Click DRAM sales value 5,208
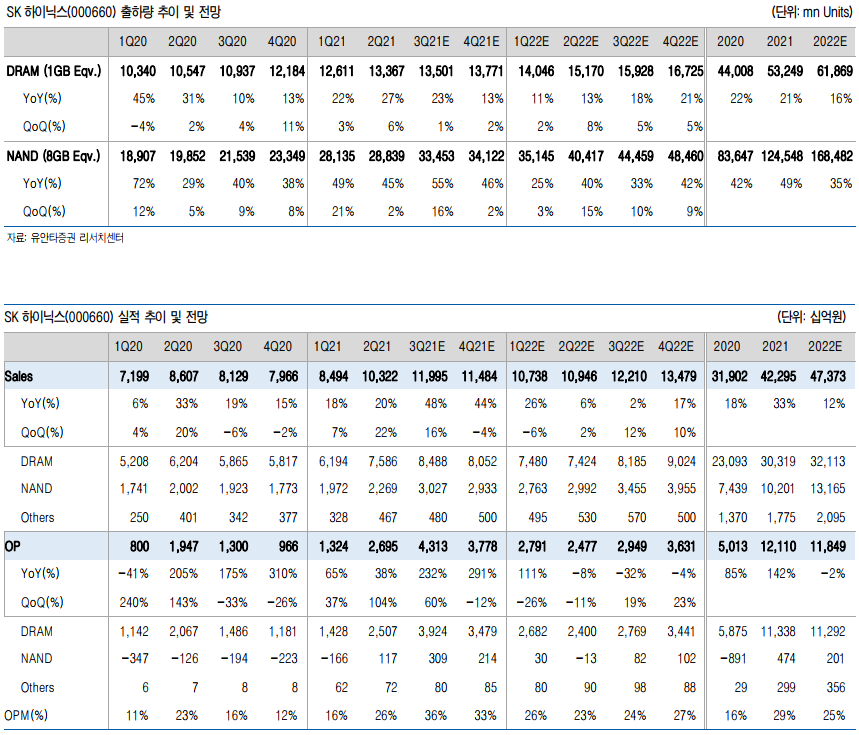 [x=134, y=462]
